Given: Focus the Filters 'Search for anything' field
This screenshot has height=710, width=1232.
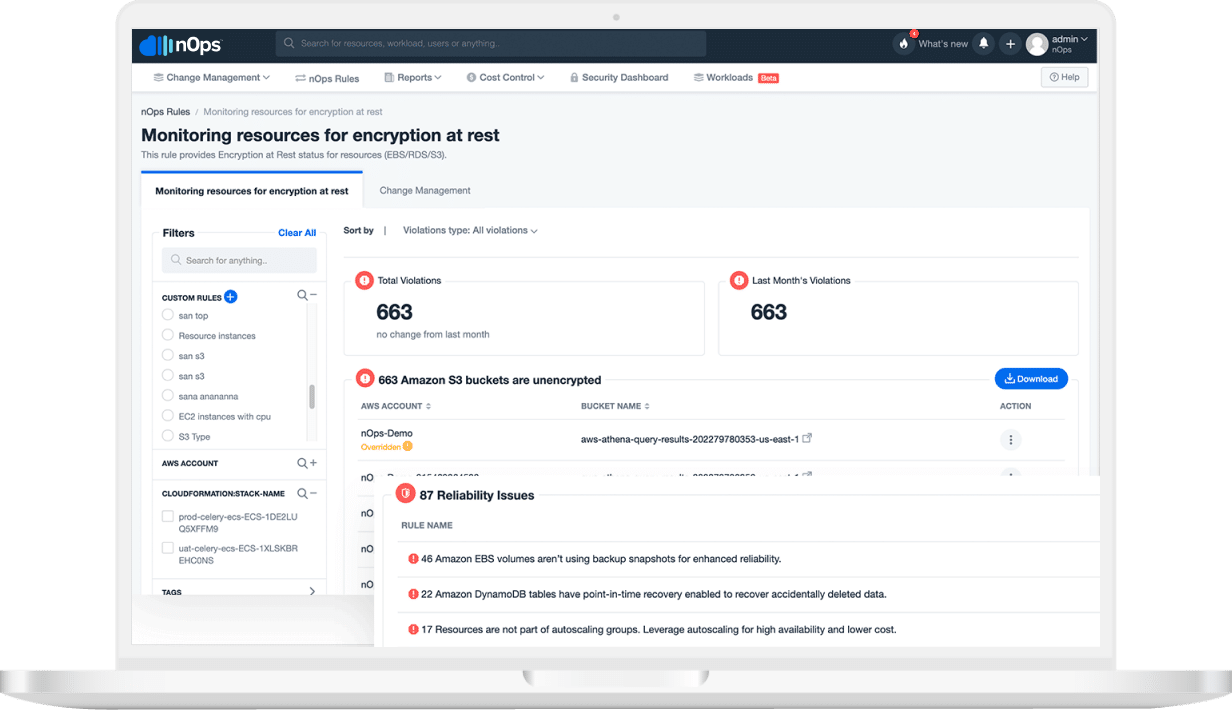Looking at the screenshot, I should [239, 260].
